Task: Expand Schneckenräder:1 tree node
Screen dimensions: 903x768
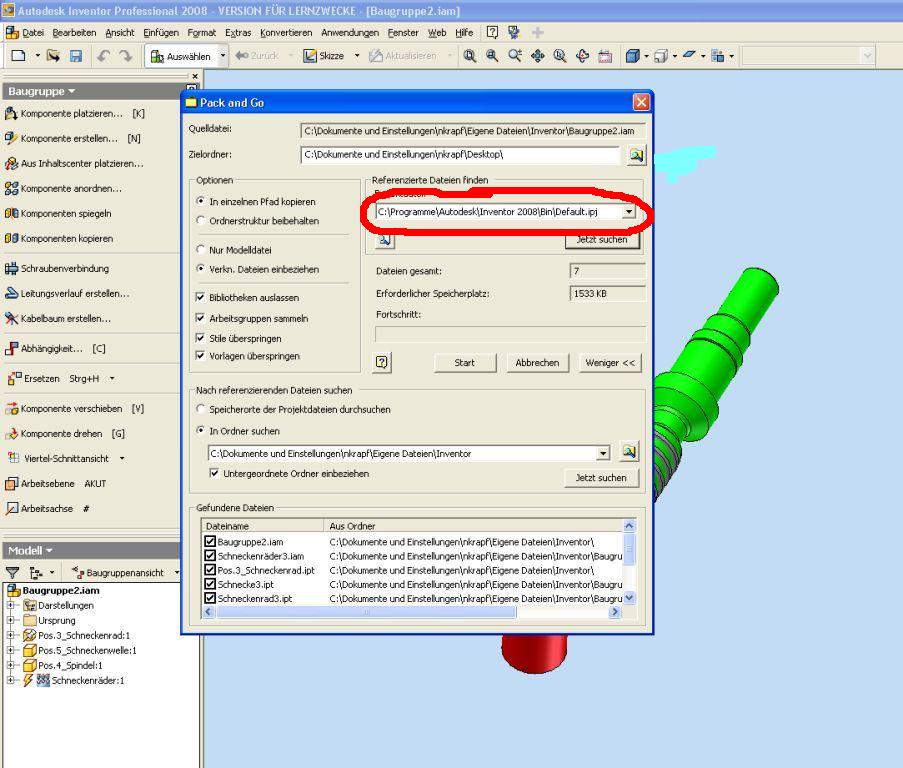Action: click(x=10, y=680)
